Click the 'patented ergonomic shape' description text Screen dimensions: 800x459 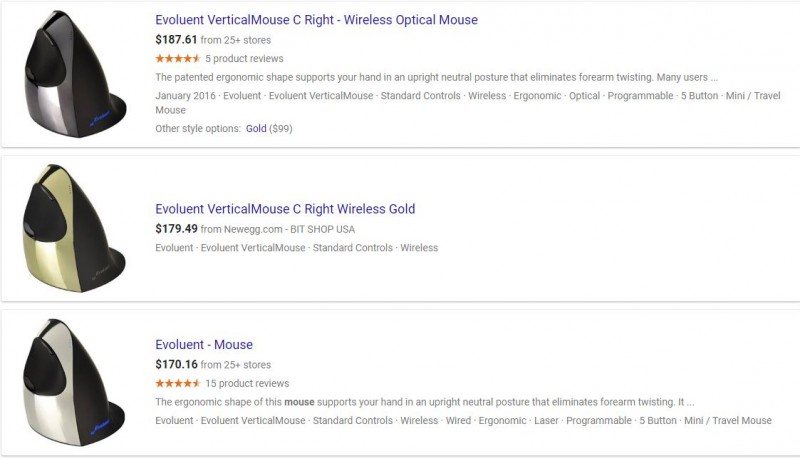tap(436, 78)
